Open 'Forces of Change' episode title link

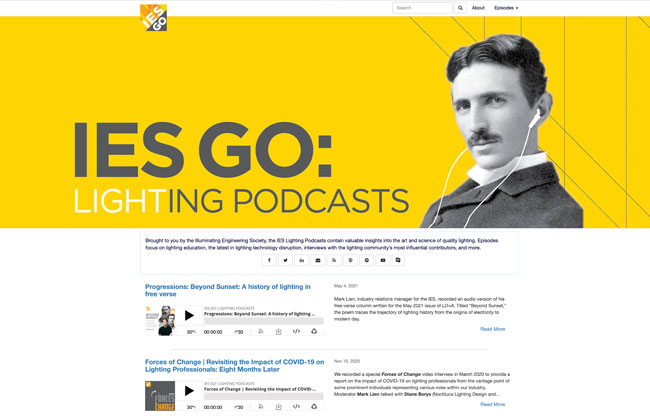coord(235,366)
